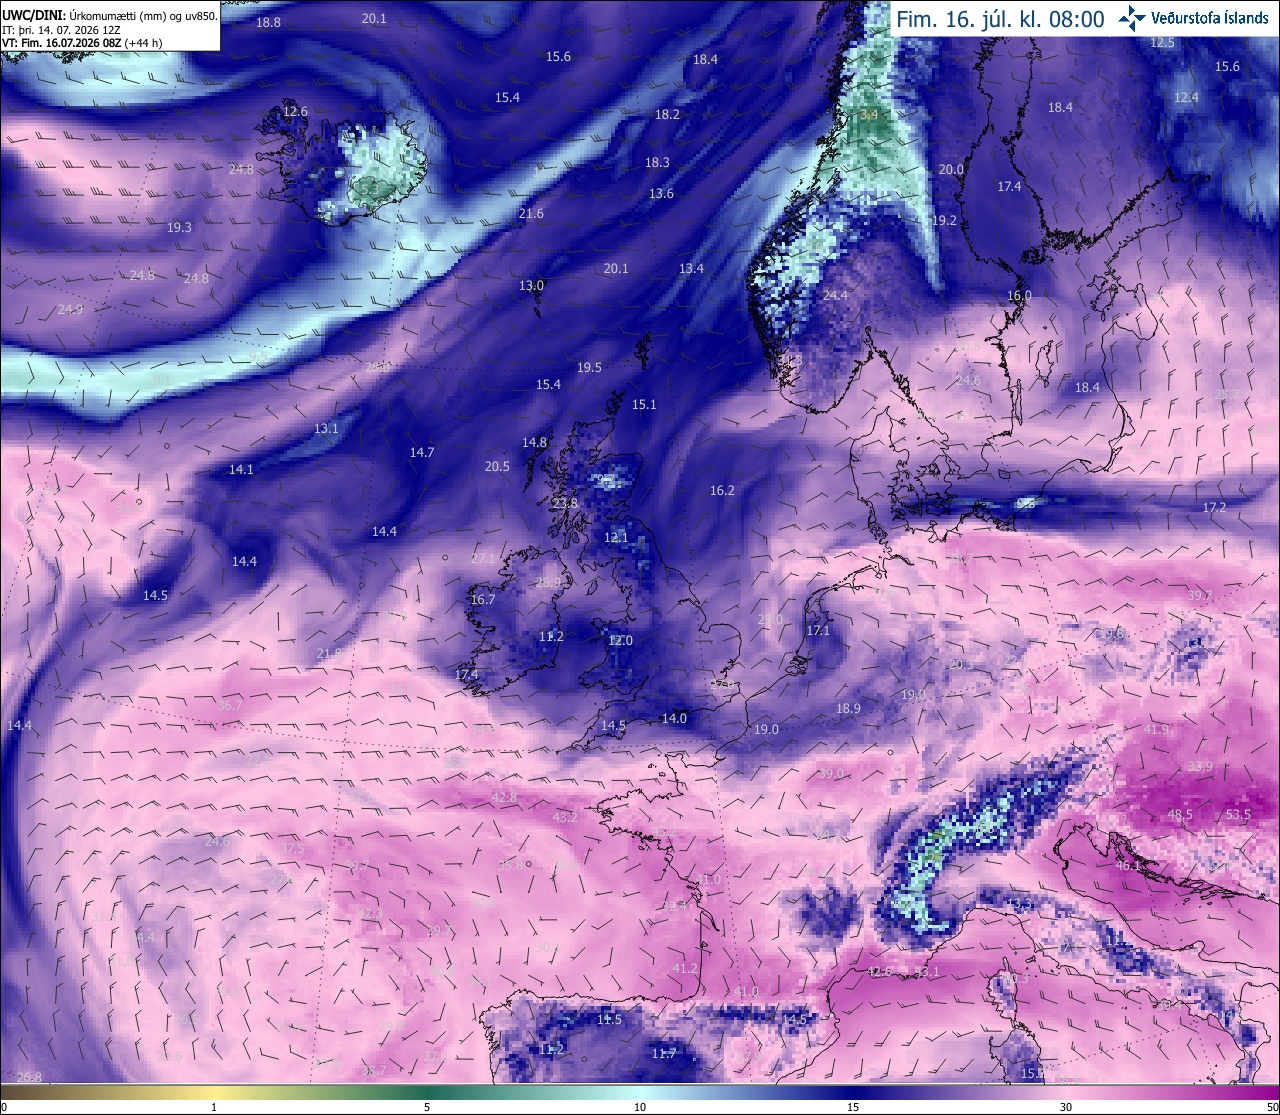Pick the green color at scale mark 5
The height and width of the screenshot is (1115, 1280).
pyautogui.click(x=427, y=1092)
